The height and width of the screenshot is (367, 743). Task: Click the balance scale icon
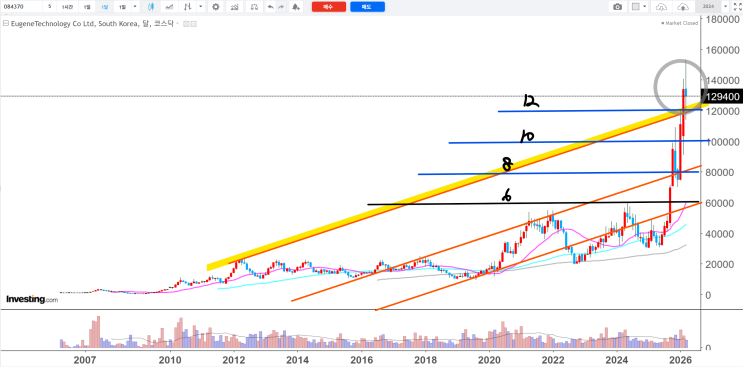(254, 7)
